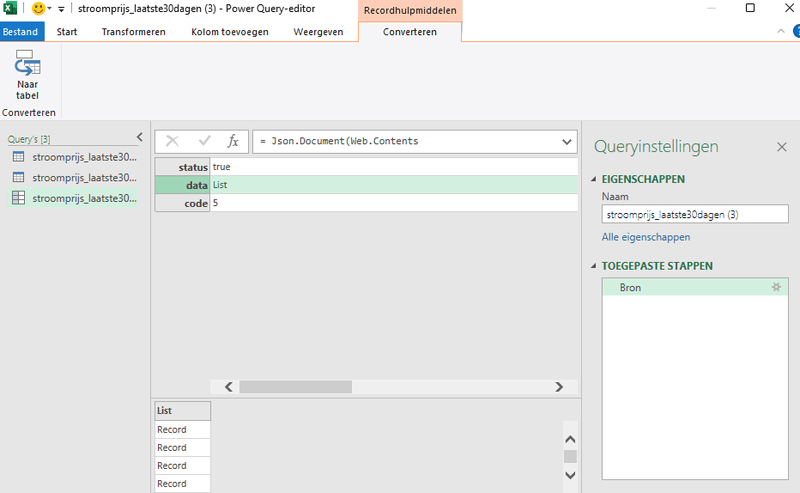
Task: Click the Excel app icon in title bar
Action: coord(9,8)
